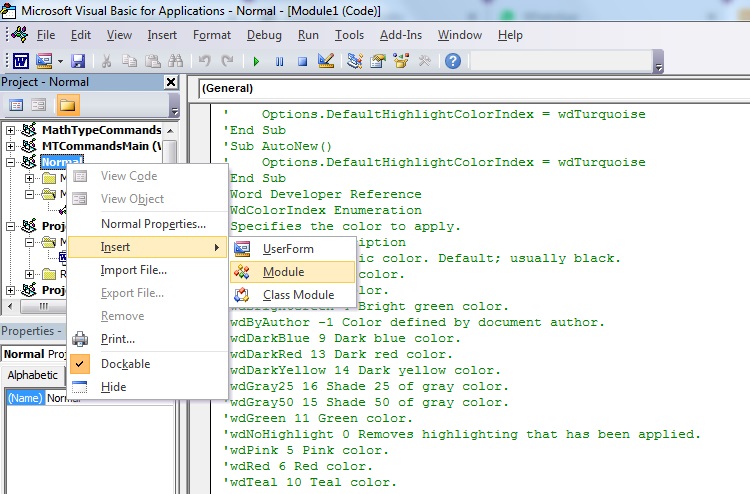The image size is (750, 494).
Task: Toggle Design Mode icon
Action: [x=326, y=61]
